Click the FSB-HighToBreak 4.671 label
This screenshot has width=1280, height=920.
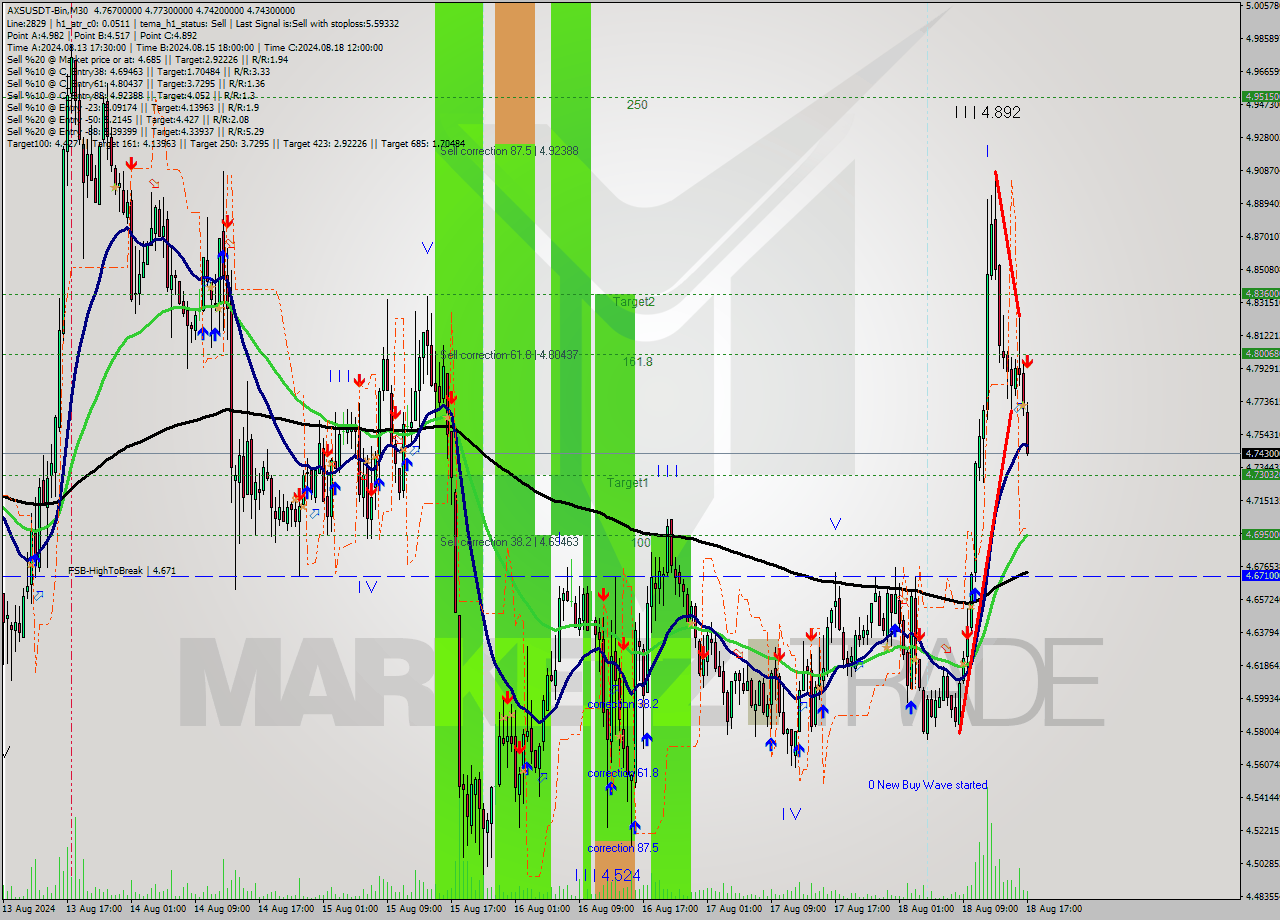pyautogui.click(x=122, y=570)
